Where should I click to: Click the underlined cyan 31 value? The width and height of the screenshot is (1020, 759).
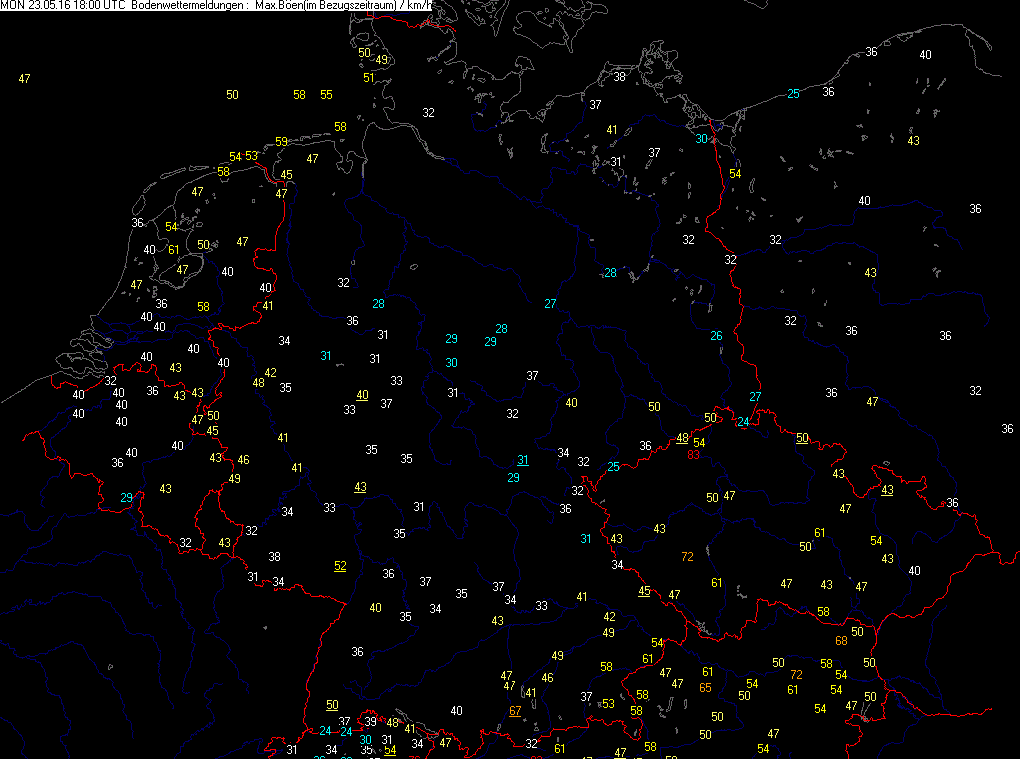point(522,460)
